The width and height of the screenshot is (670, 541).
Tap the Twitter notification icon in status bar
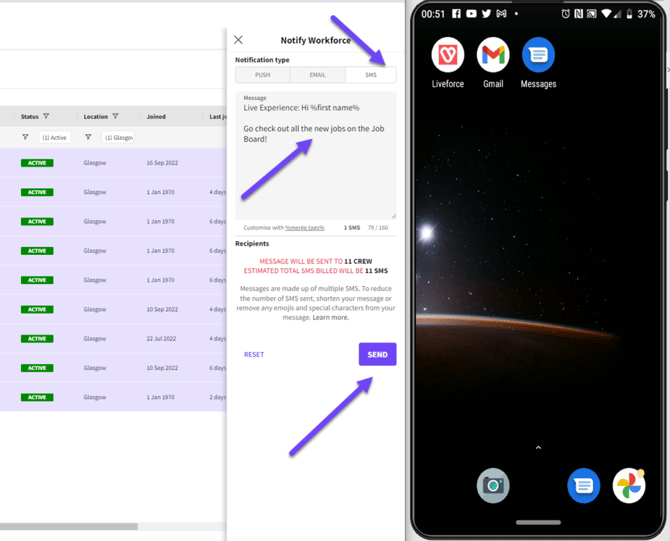coord(486,14)
